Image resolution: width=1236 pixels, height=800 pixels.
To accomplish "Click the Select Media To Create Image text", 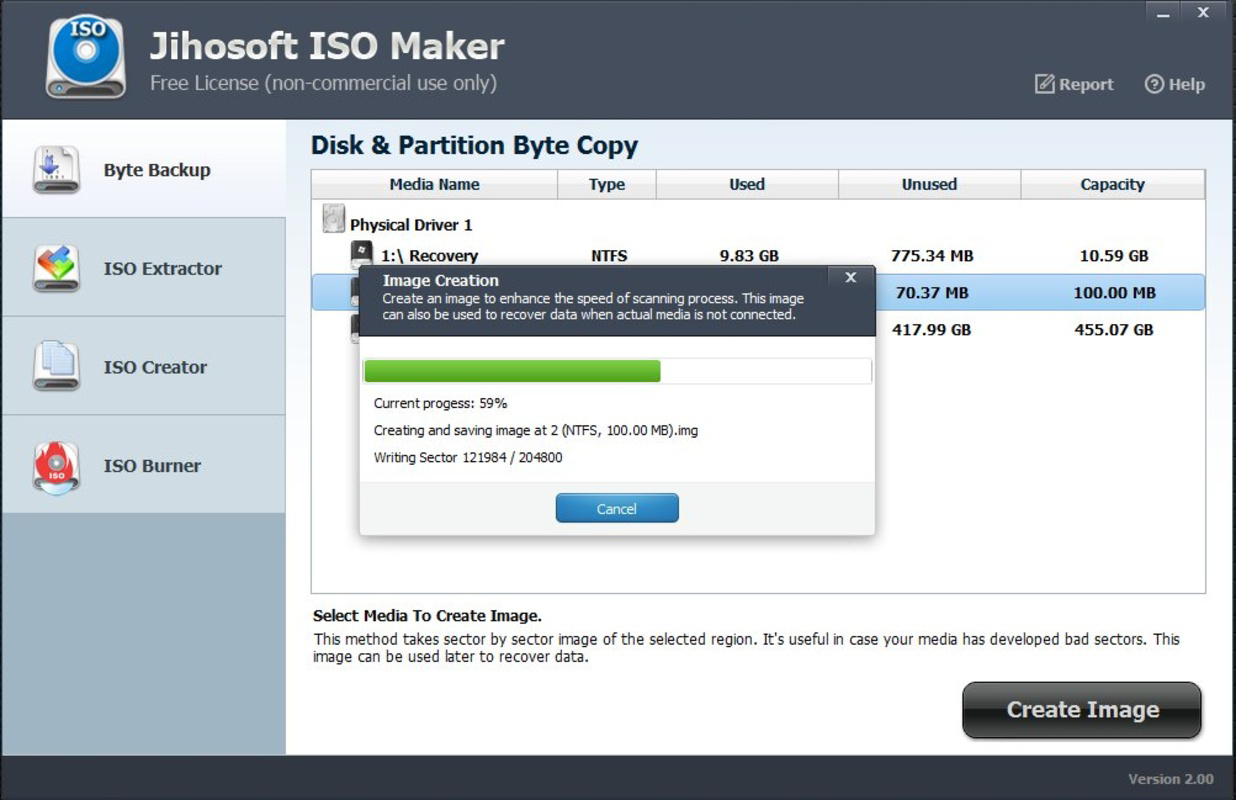I will (x=427, y=616).
